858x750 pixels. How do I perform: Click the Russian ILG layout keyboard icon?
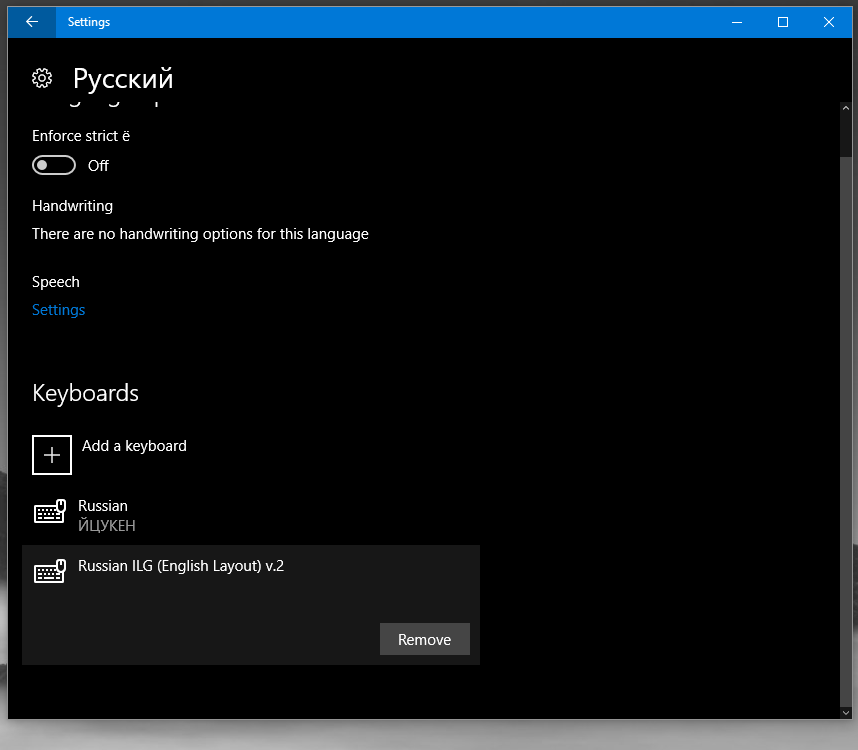(x=50, y=572)
